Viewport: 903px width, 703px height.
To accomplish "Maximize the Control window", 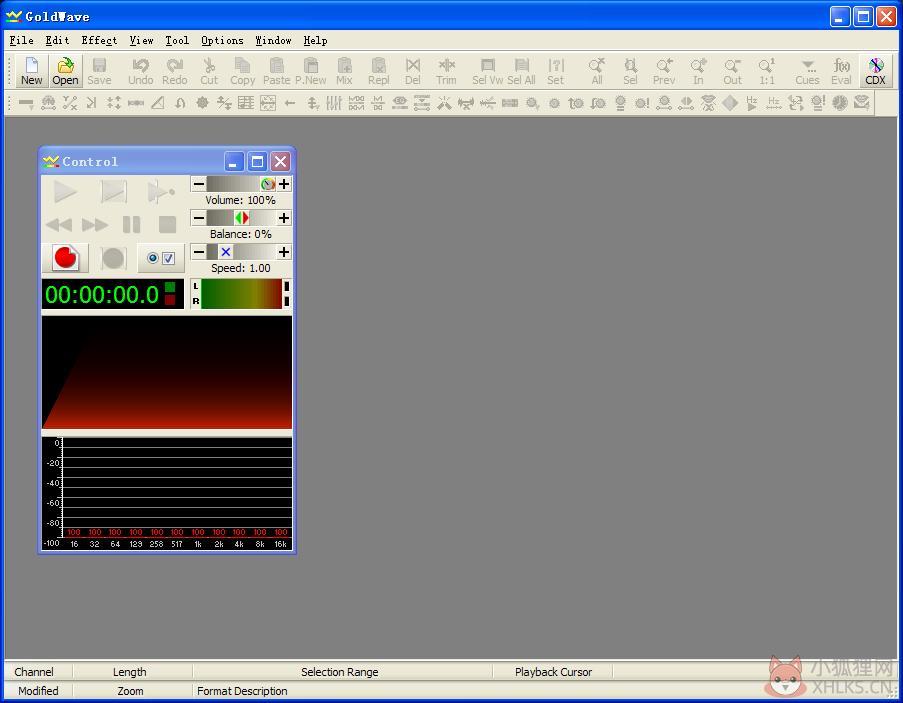I will [x=257, y=162].
